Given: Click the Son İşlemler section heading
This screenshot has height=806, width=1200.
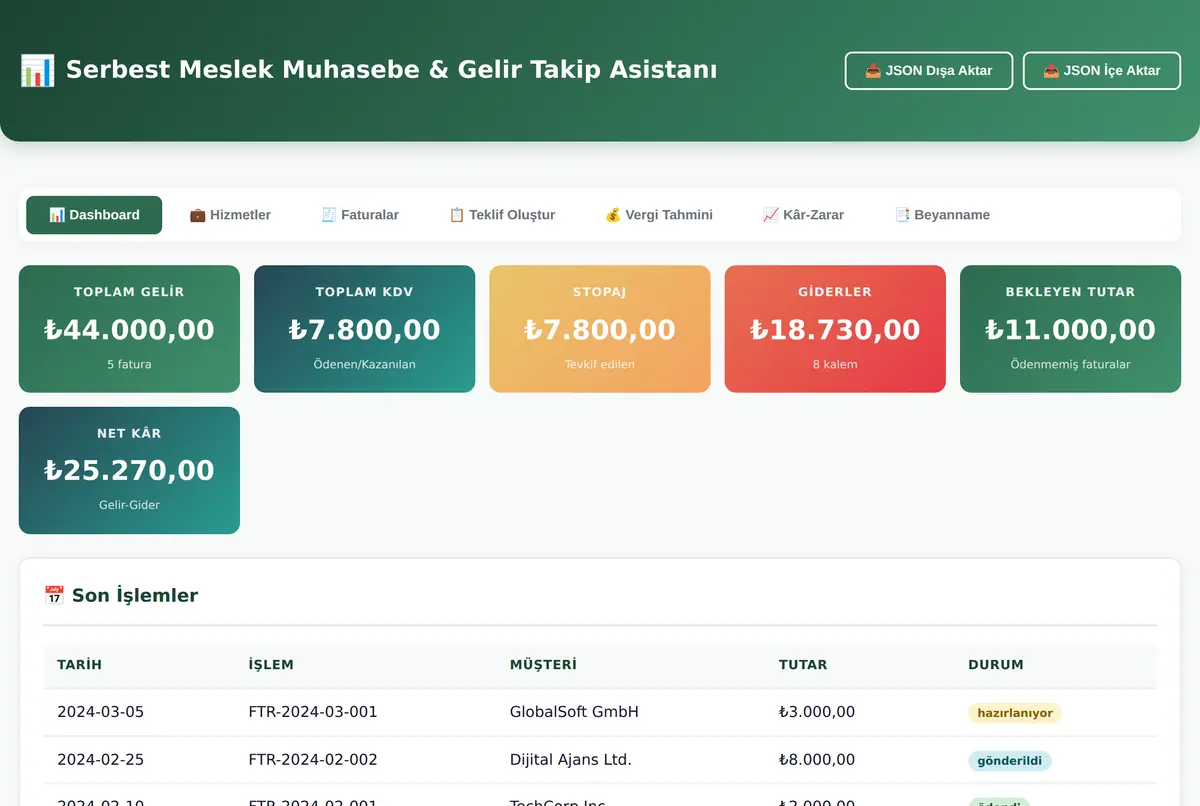Looking at the screenshot, I should pyautogui.click(x=121, y=595).
